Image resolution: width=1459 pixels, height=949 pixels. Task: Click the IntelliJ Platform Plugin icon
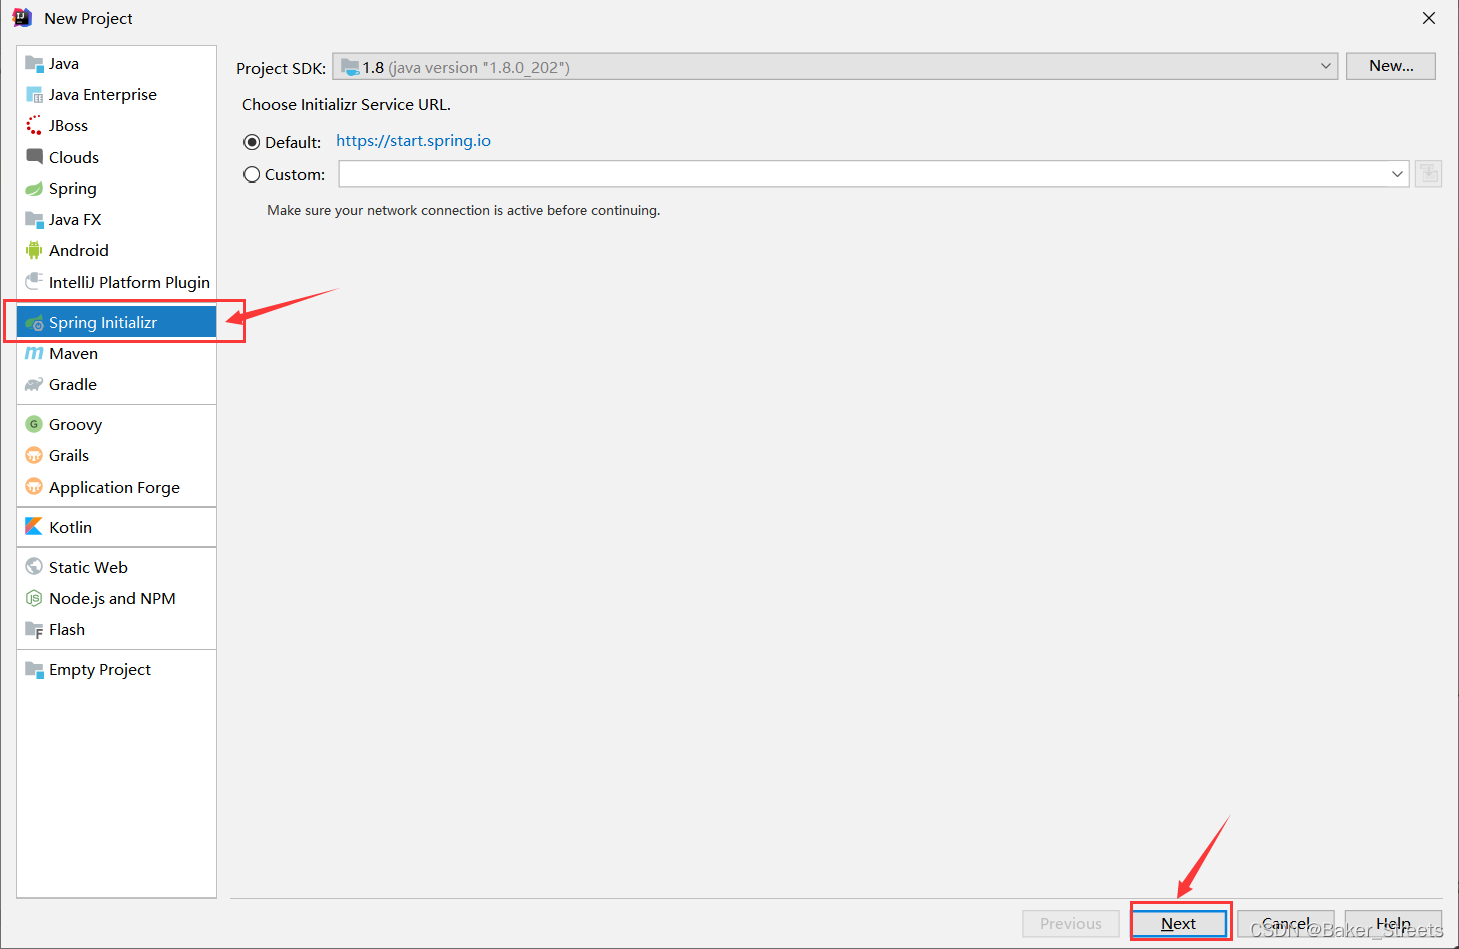34,282
